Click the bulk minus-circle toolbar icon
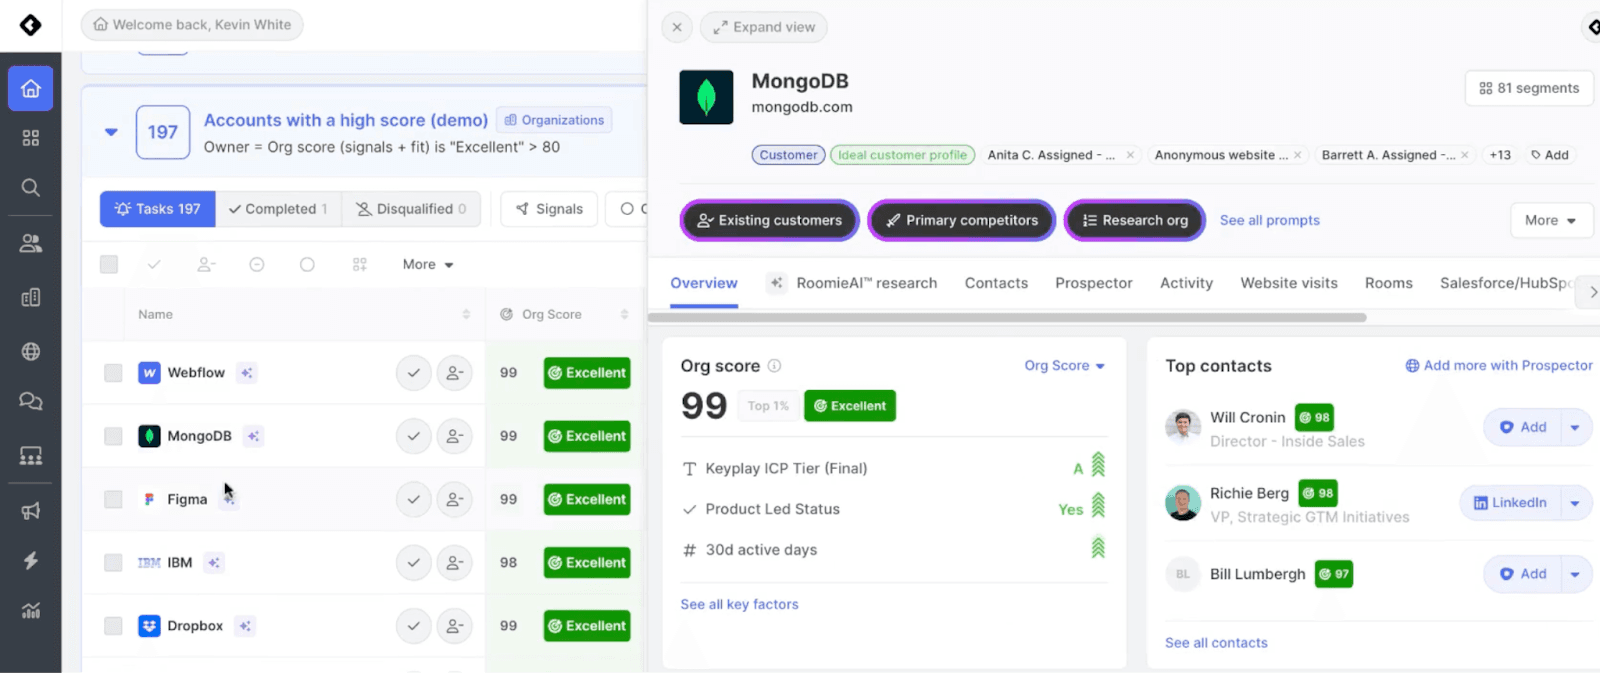This screenshot has height=673, width=1600. click(x=257, y=265)
